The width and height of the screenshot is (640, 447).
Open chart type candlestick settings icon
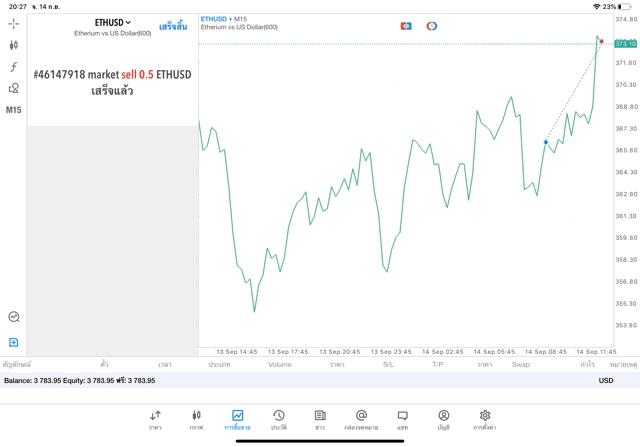coord(14,45)
